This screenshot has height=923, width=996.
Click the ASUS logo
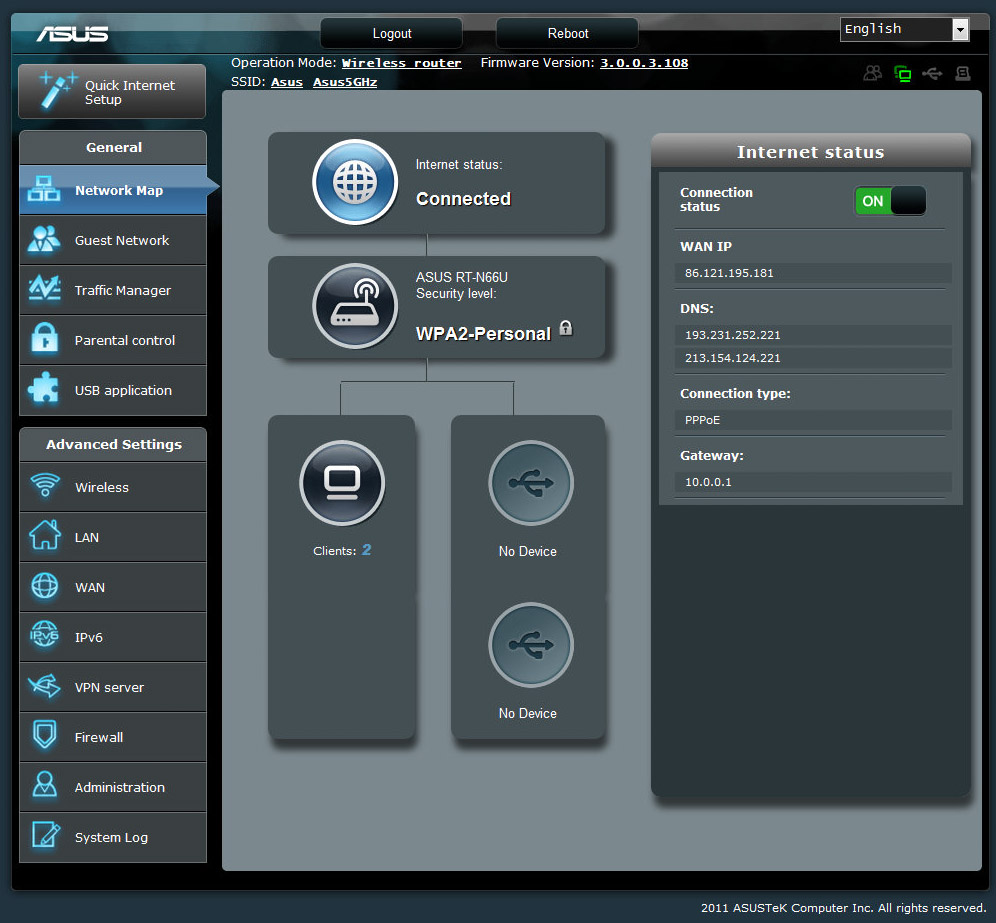click(72, 34)
